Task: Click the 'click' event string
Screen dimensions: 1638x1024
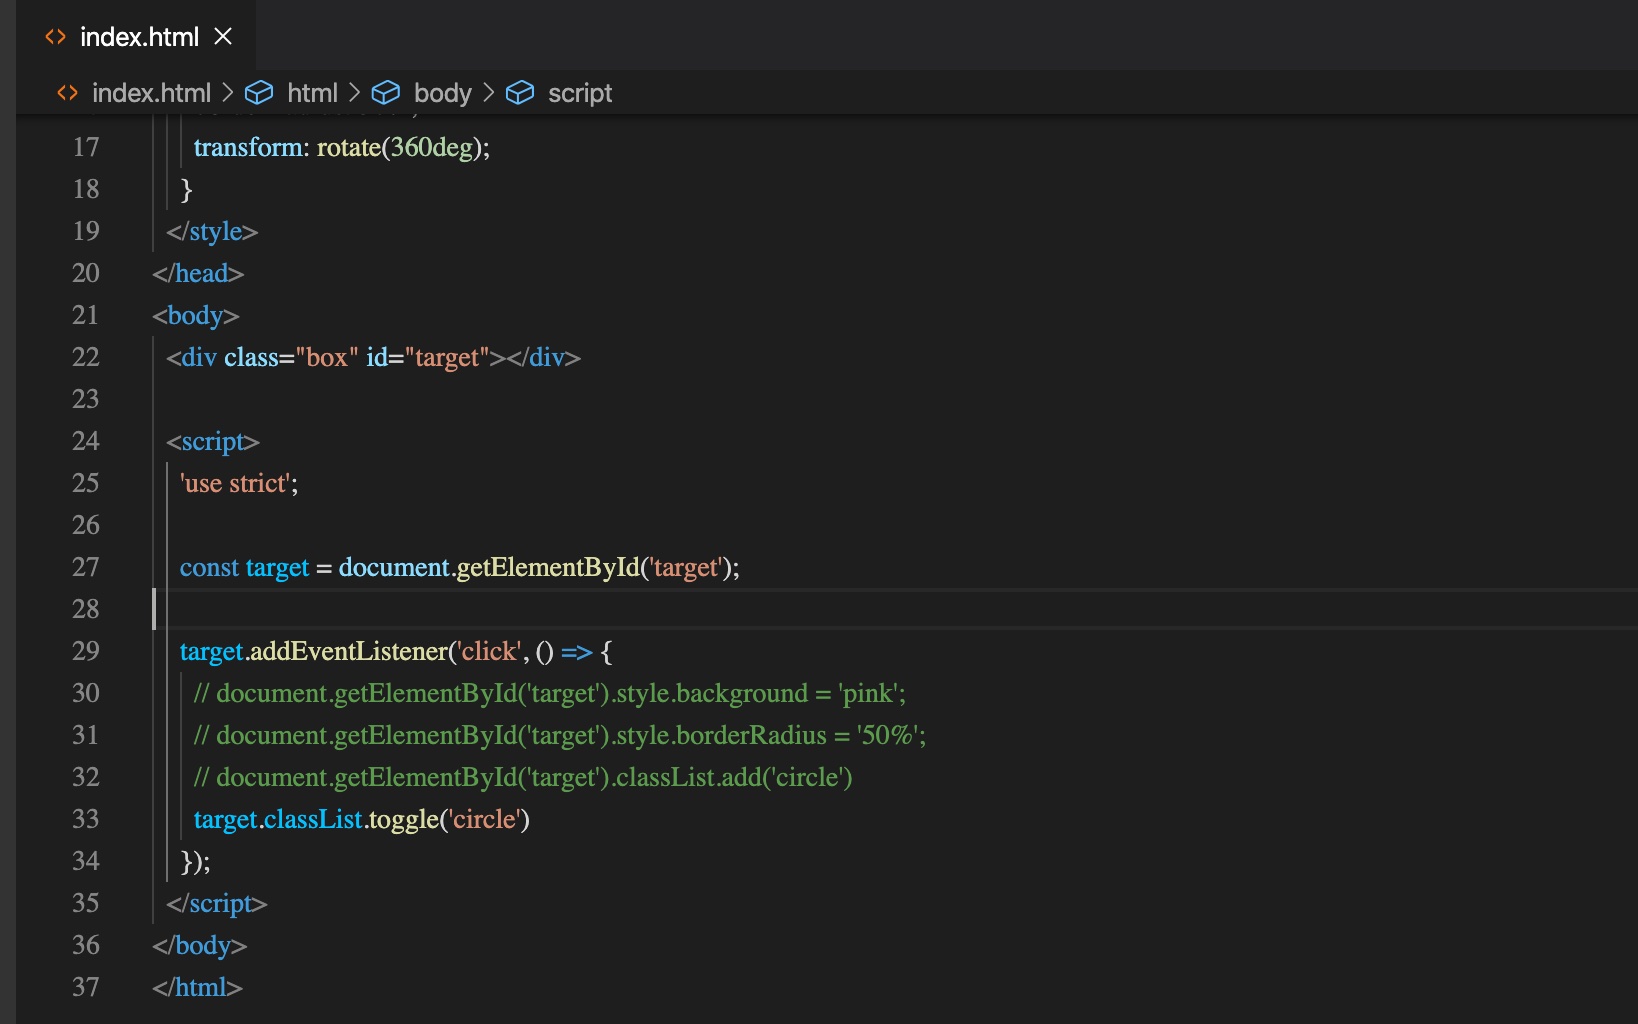Action: point(489,651)
